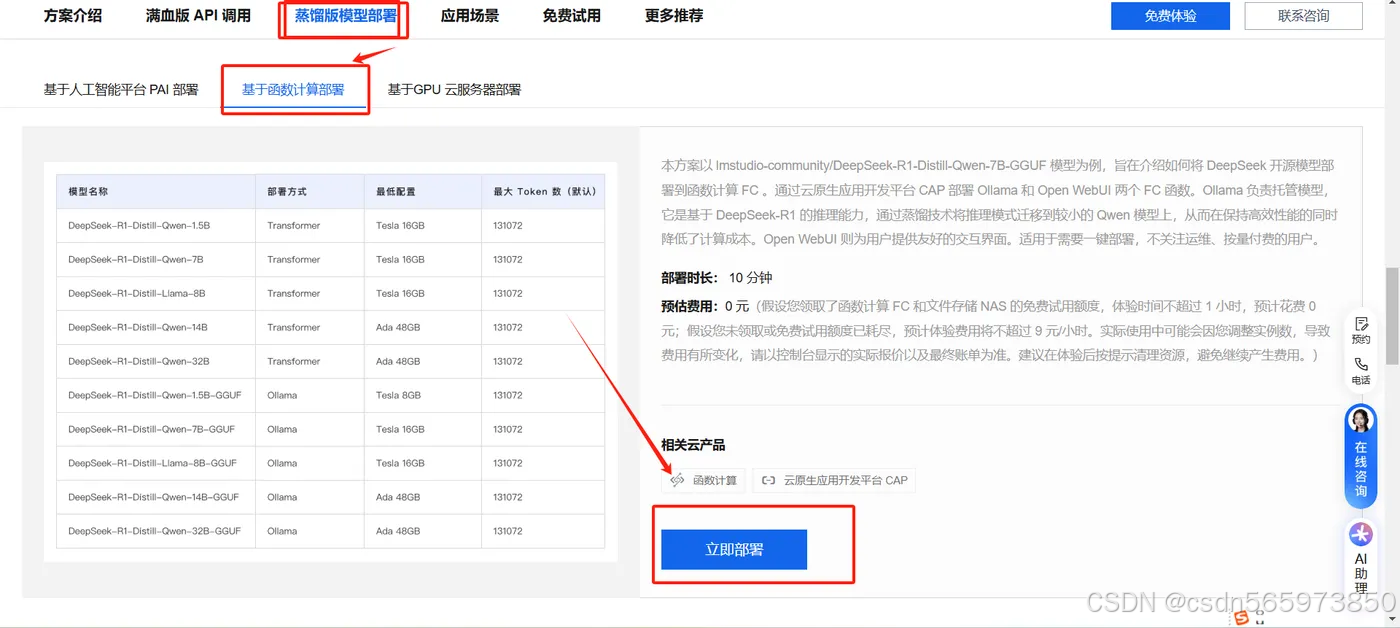The image size is (1400, 628).
Task: Open 满血版 API 调用 menu item
Action: [196, 17]
